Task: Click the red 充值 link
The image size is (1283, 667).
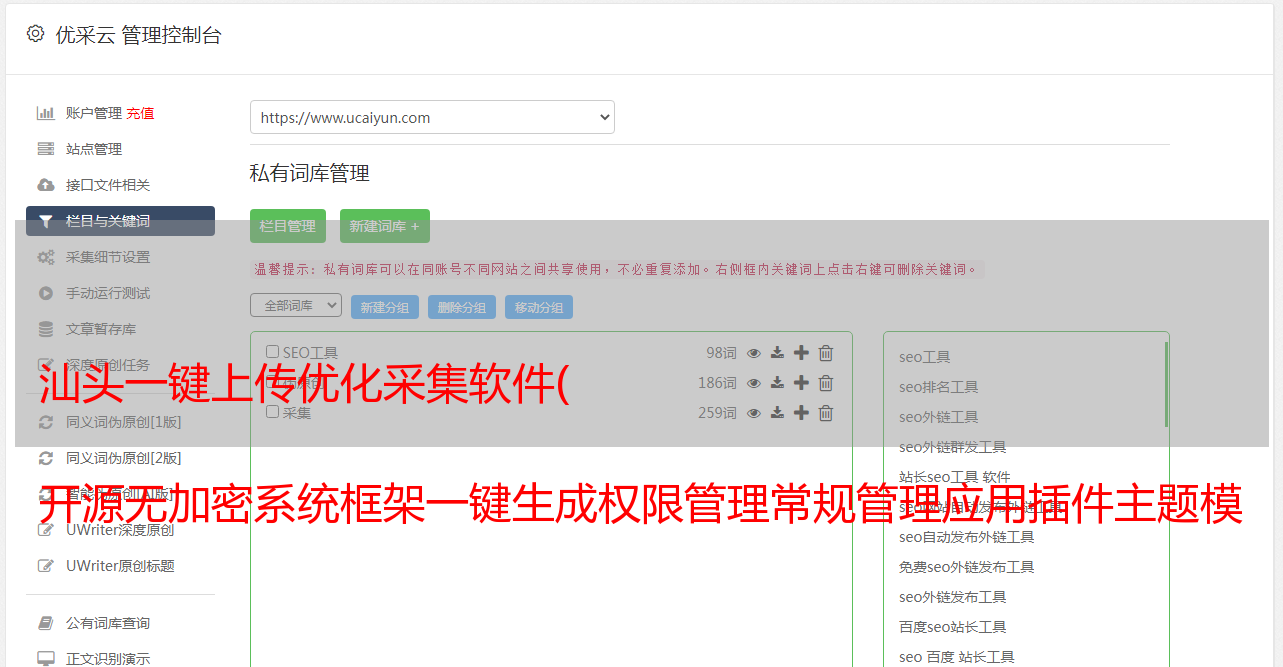Action: click(140, 113)
